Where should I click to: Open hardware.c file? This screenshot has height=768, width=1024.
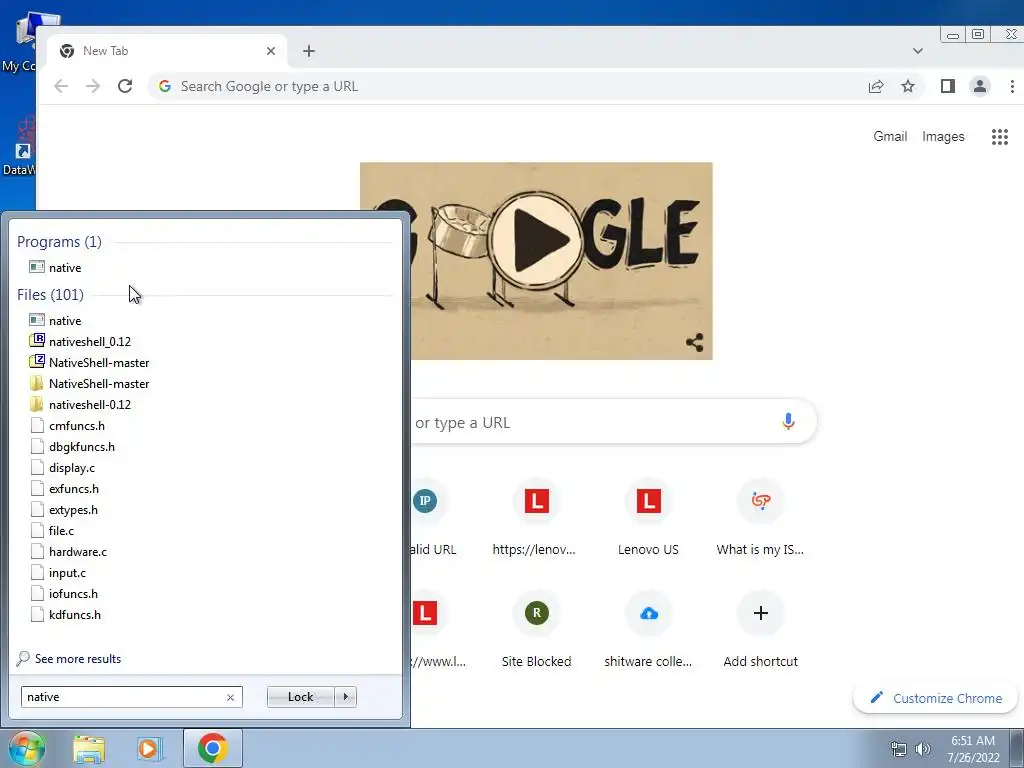[x=69, y=552]
